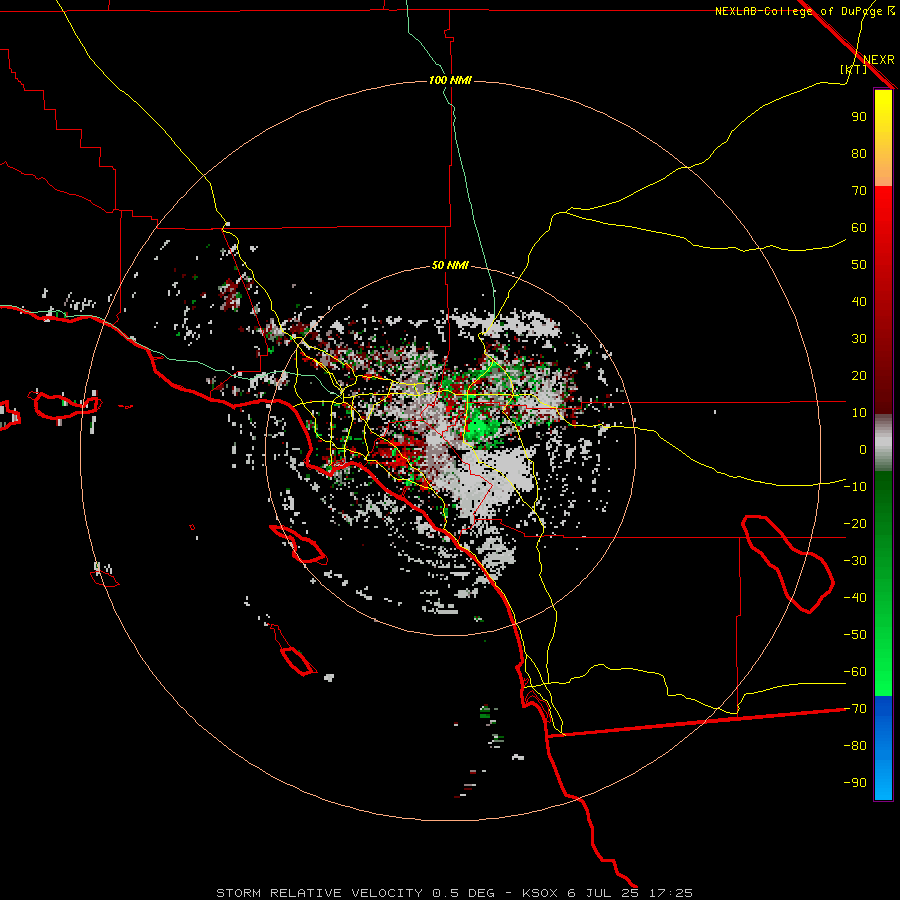Pick the "-10" value on the velocity scale
This screenshot has height=900, width=900.
pos(855,487)
